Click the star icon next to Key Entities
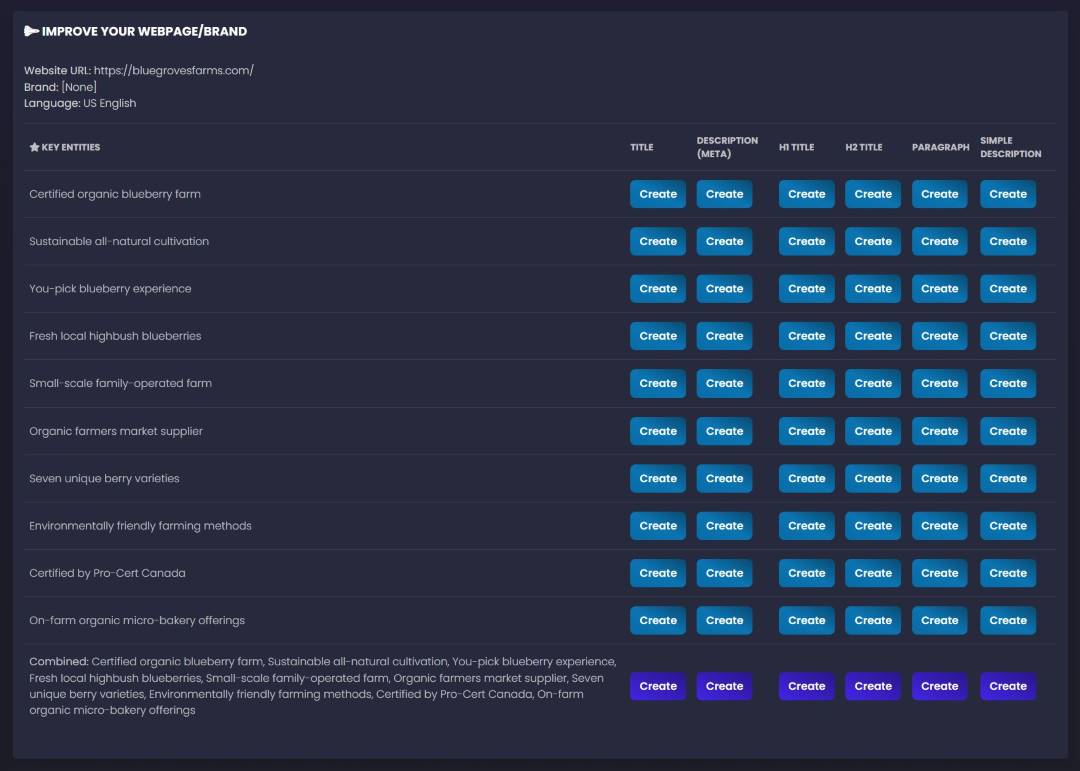 (34, 147)
